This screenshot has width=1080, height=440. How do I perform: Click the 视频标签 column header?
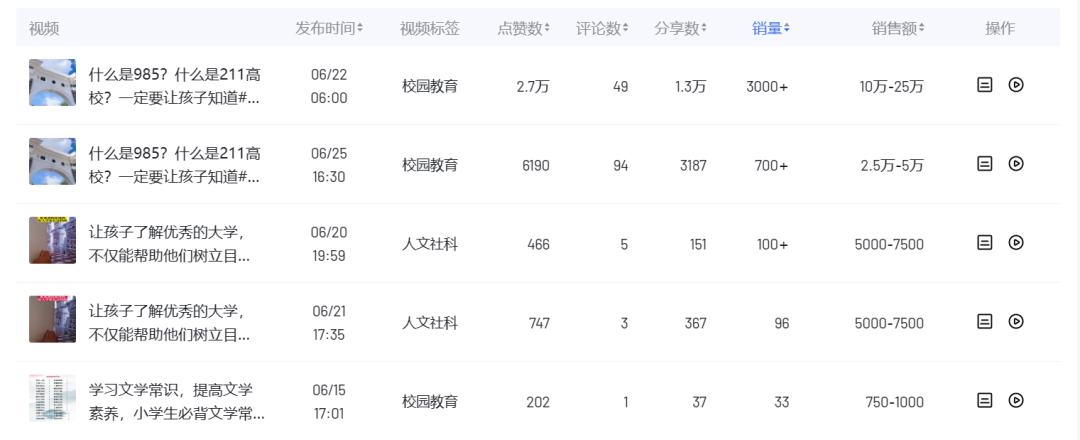point(430,28)
